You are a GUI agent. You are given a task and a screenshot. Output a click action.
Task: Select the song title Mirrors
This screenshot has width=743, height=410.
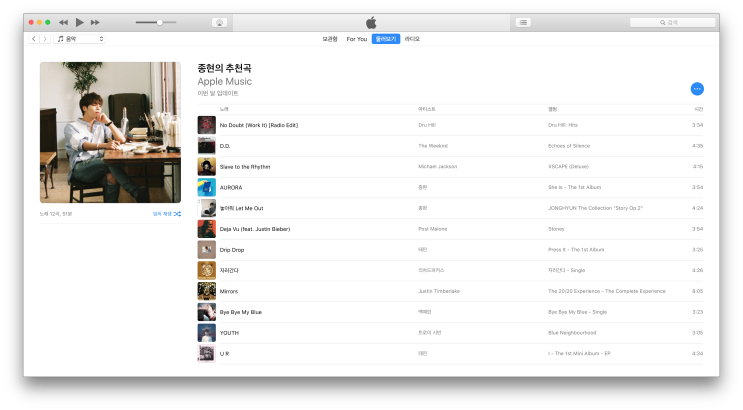click(229, 292)
